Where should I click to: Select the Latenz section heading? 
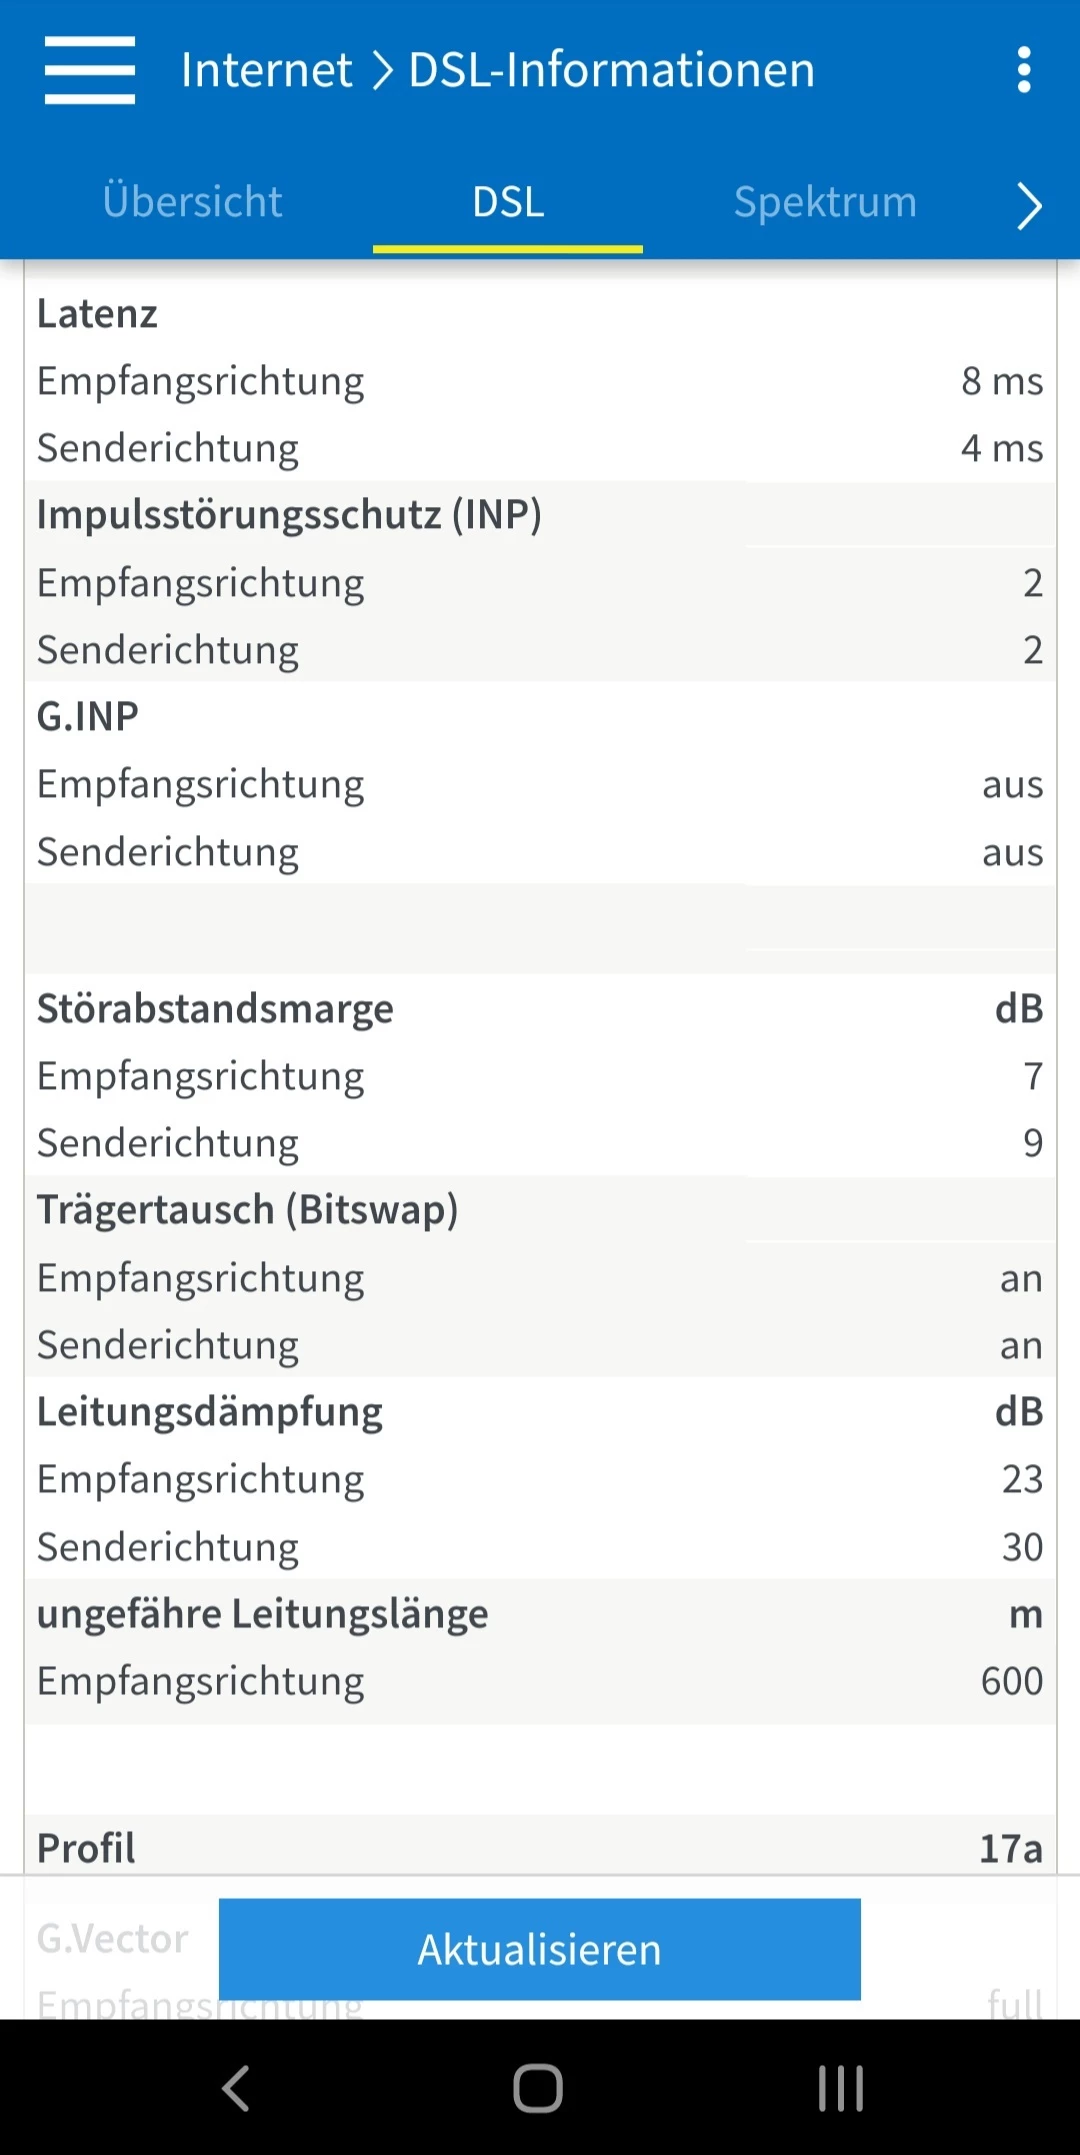click(x=97, y=314)
